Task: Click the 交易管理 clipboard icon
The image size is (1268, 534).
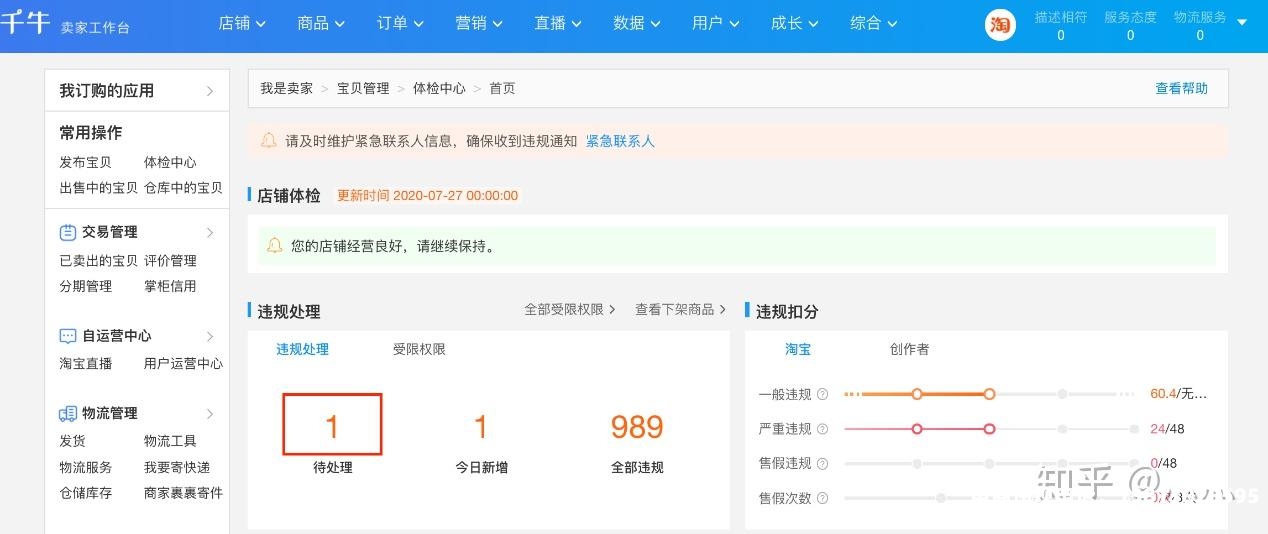Action: click(68, 232)
